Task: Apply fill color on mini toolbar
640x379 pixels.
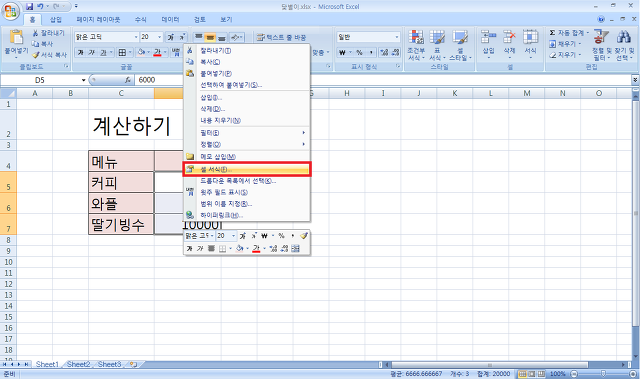Action: tap(240, 248)
